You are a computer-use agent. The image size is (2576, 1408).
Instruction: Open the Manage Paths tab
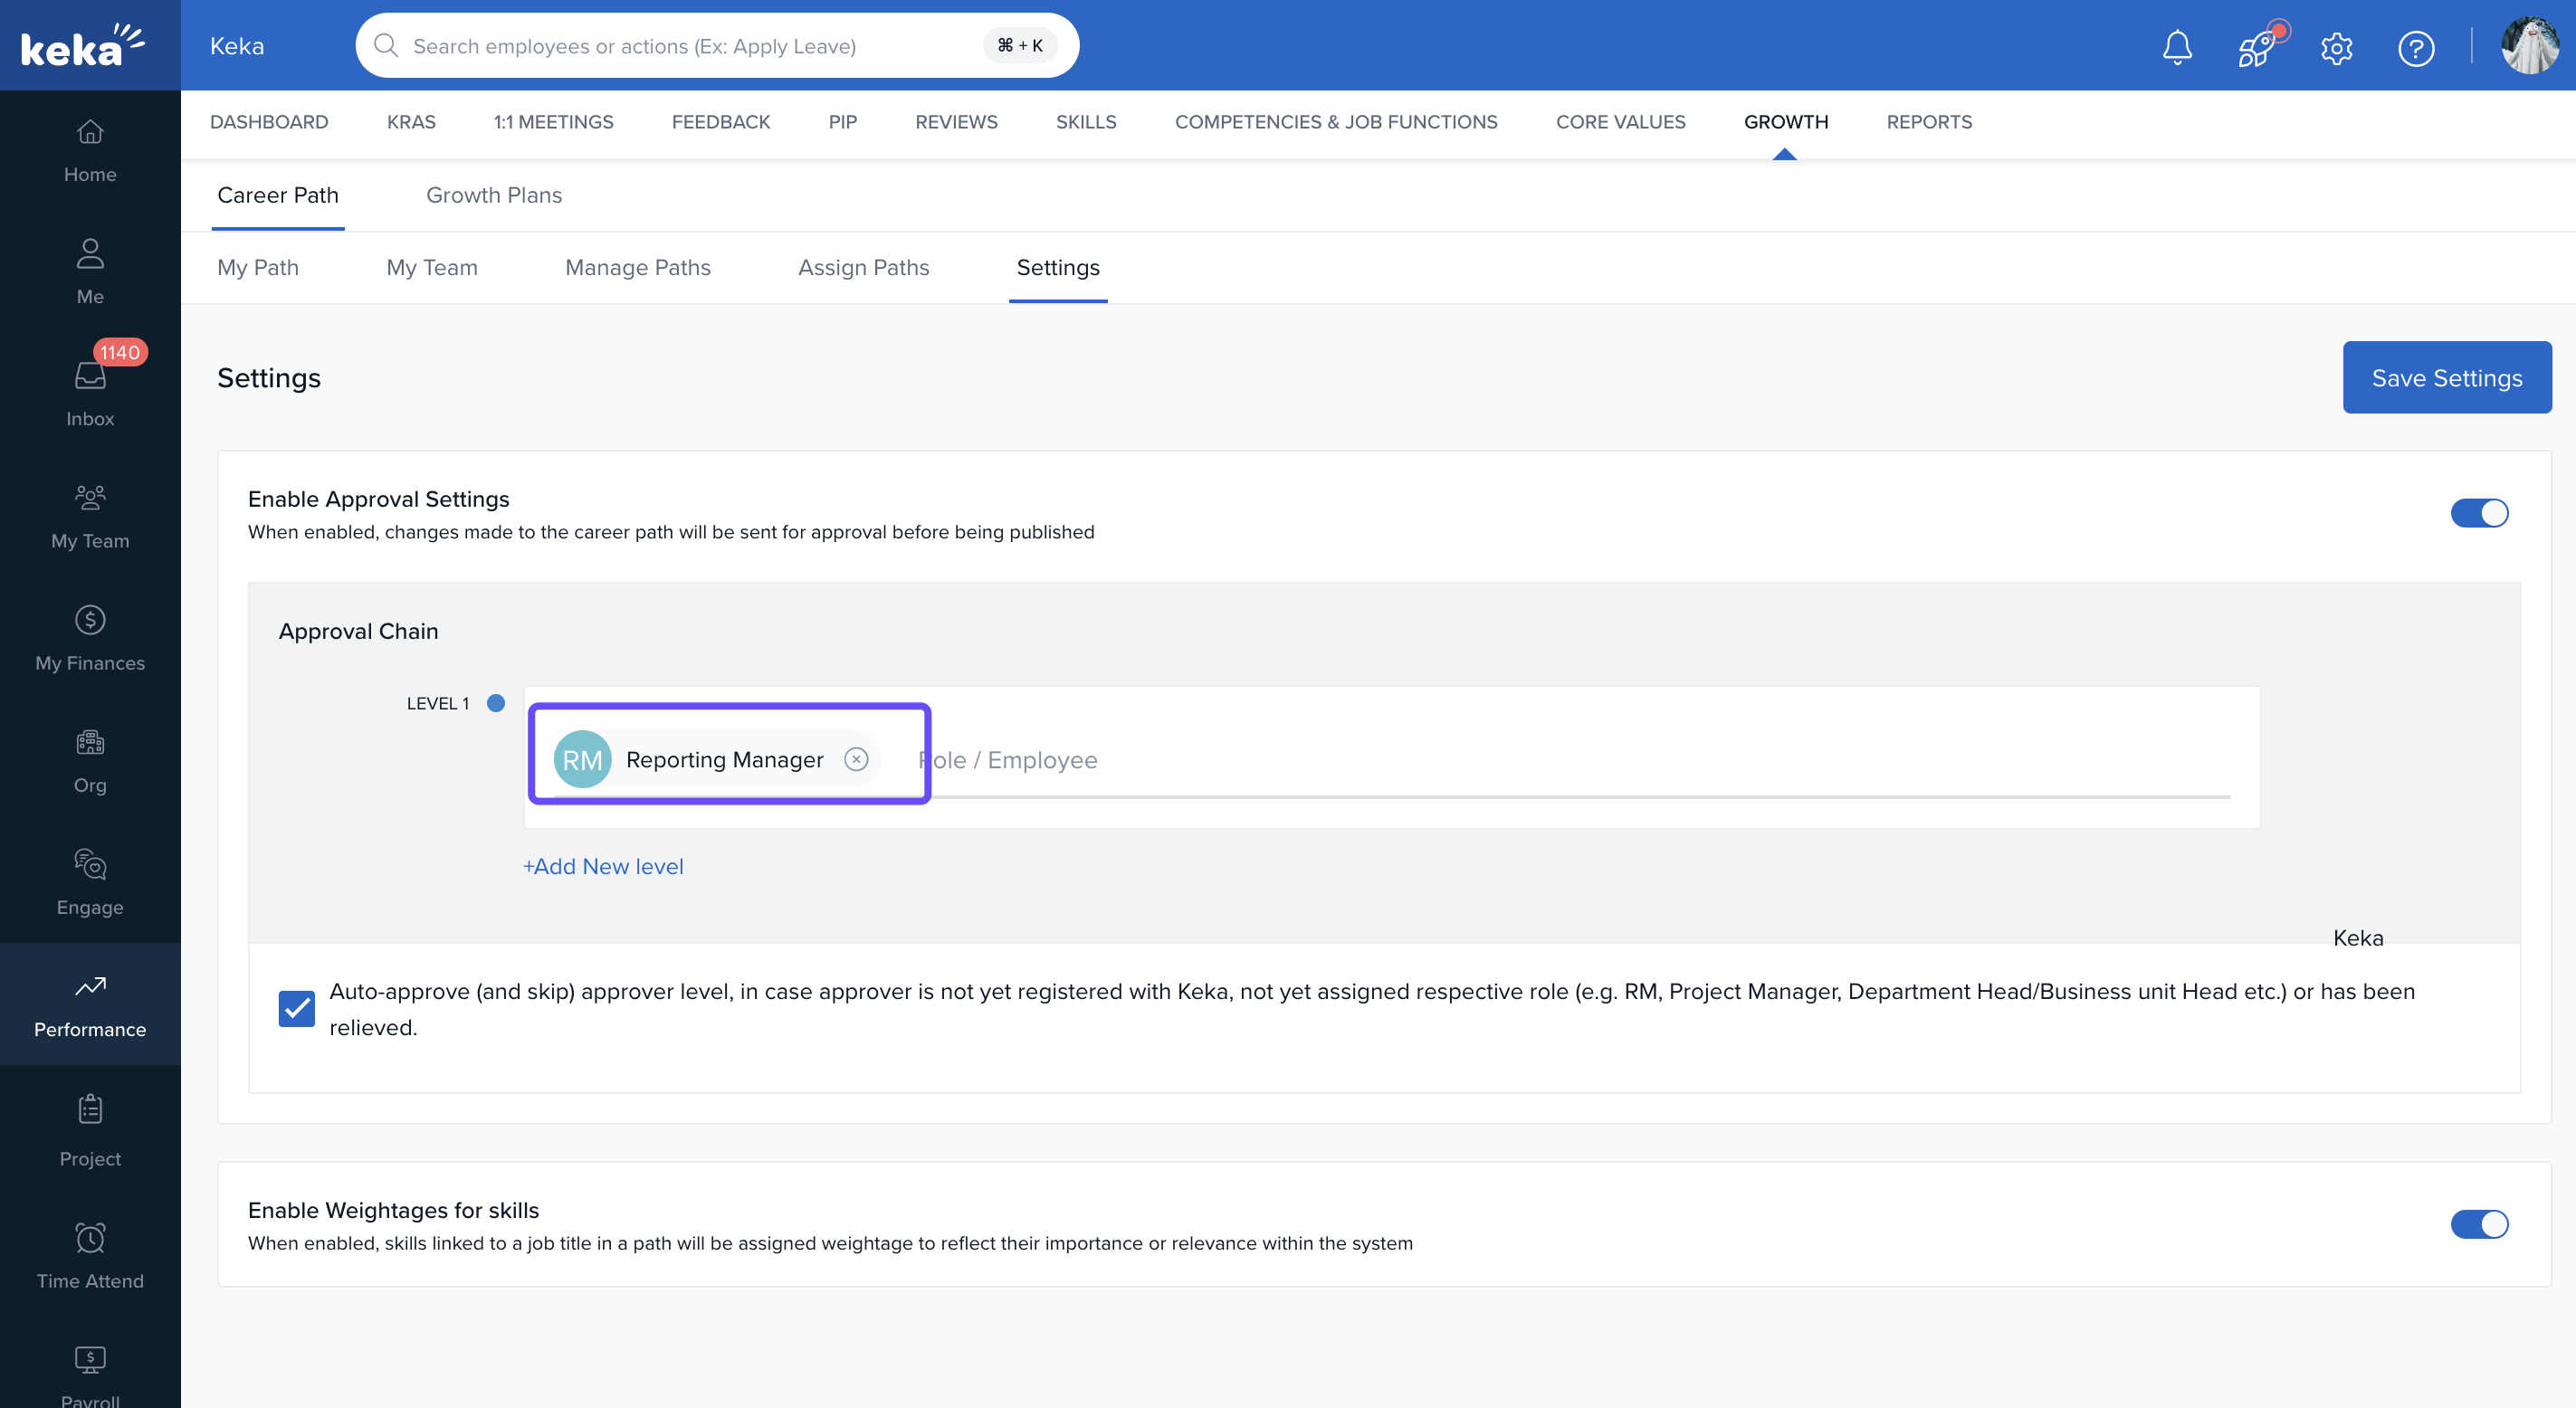(637, 267)
